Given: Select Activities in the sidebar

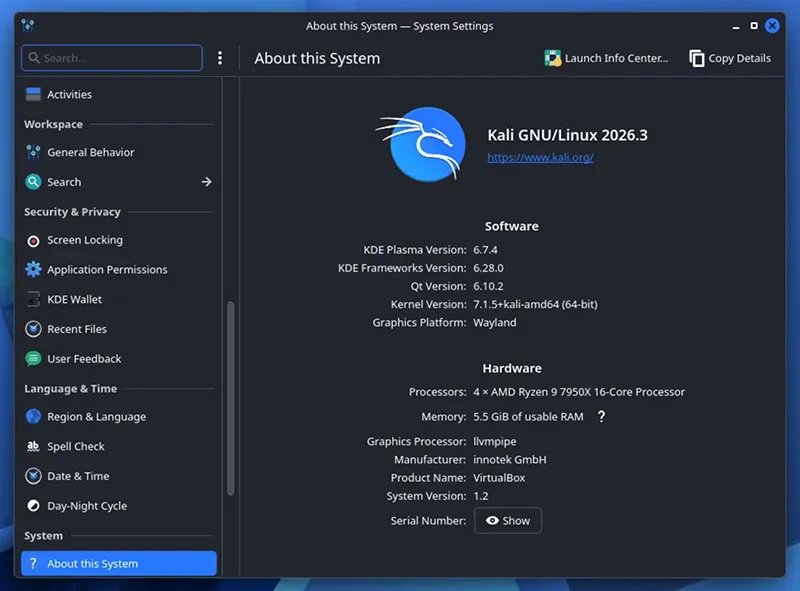Looking at the screenshot, I should pos(118,94).
